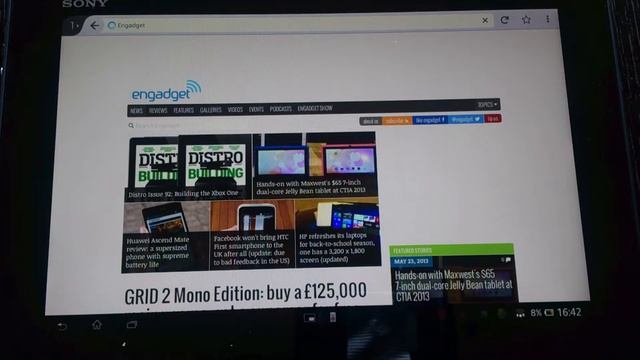Expand the Topics dropdown

coord(488,105)
